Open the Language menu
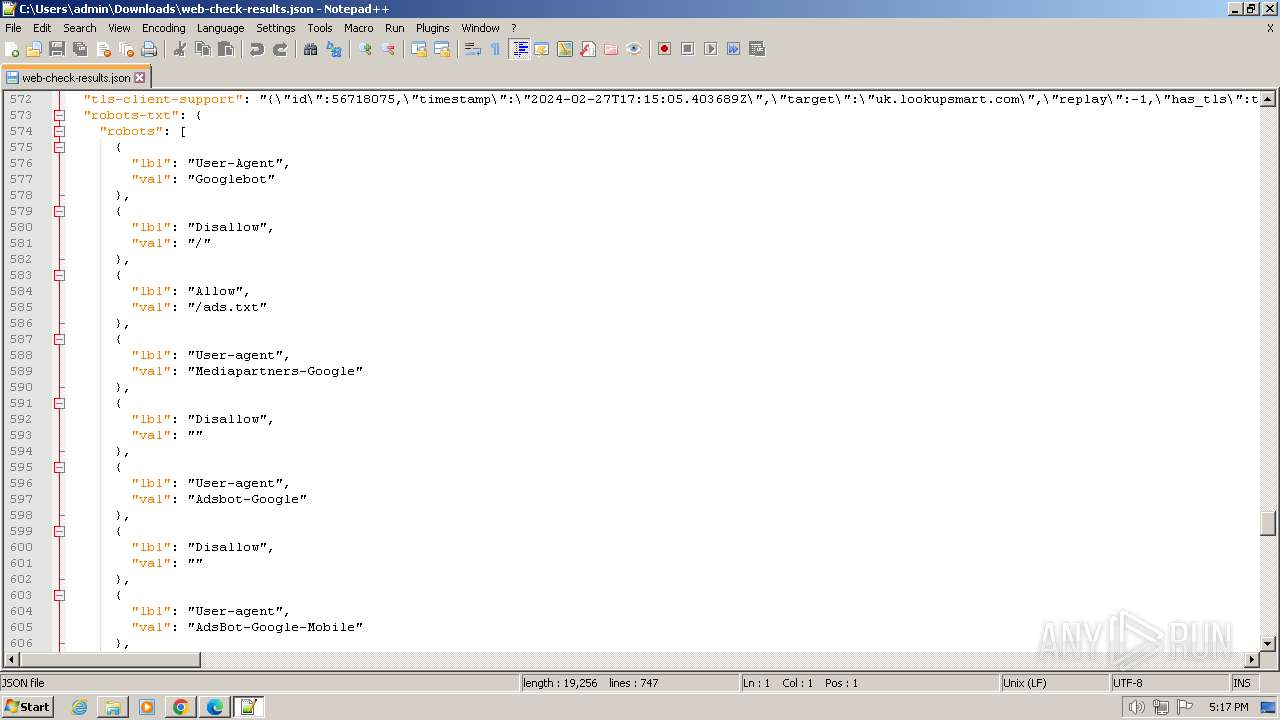 220,28
